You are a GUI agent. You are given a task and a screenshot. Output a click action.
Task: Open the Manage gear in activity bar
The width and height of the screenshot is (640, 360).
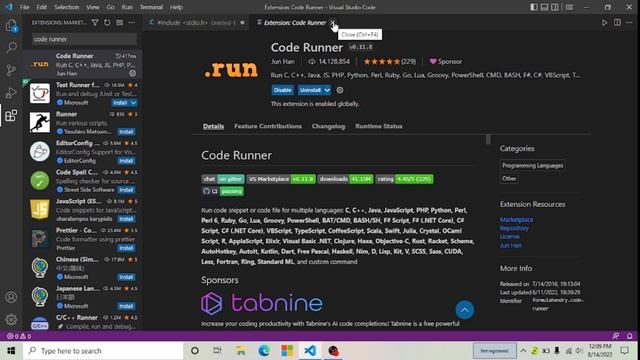(11, 319)
